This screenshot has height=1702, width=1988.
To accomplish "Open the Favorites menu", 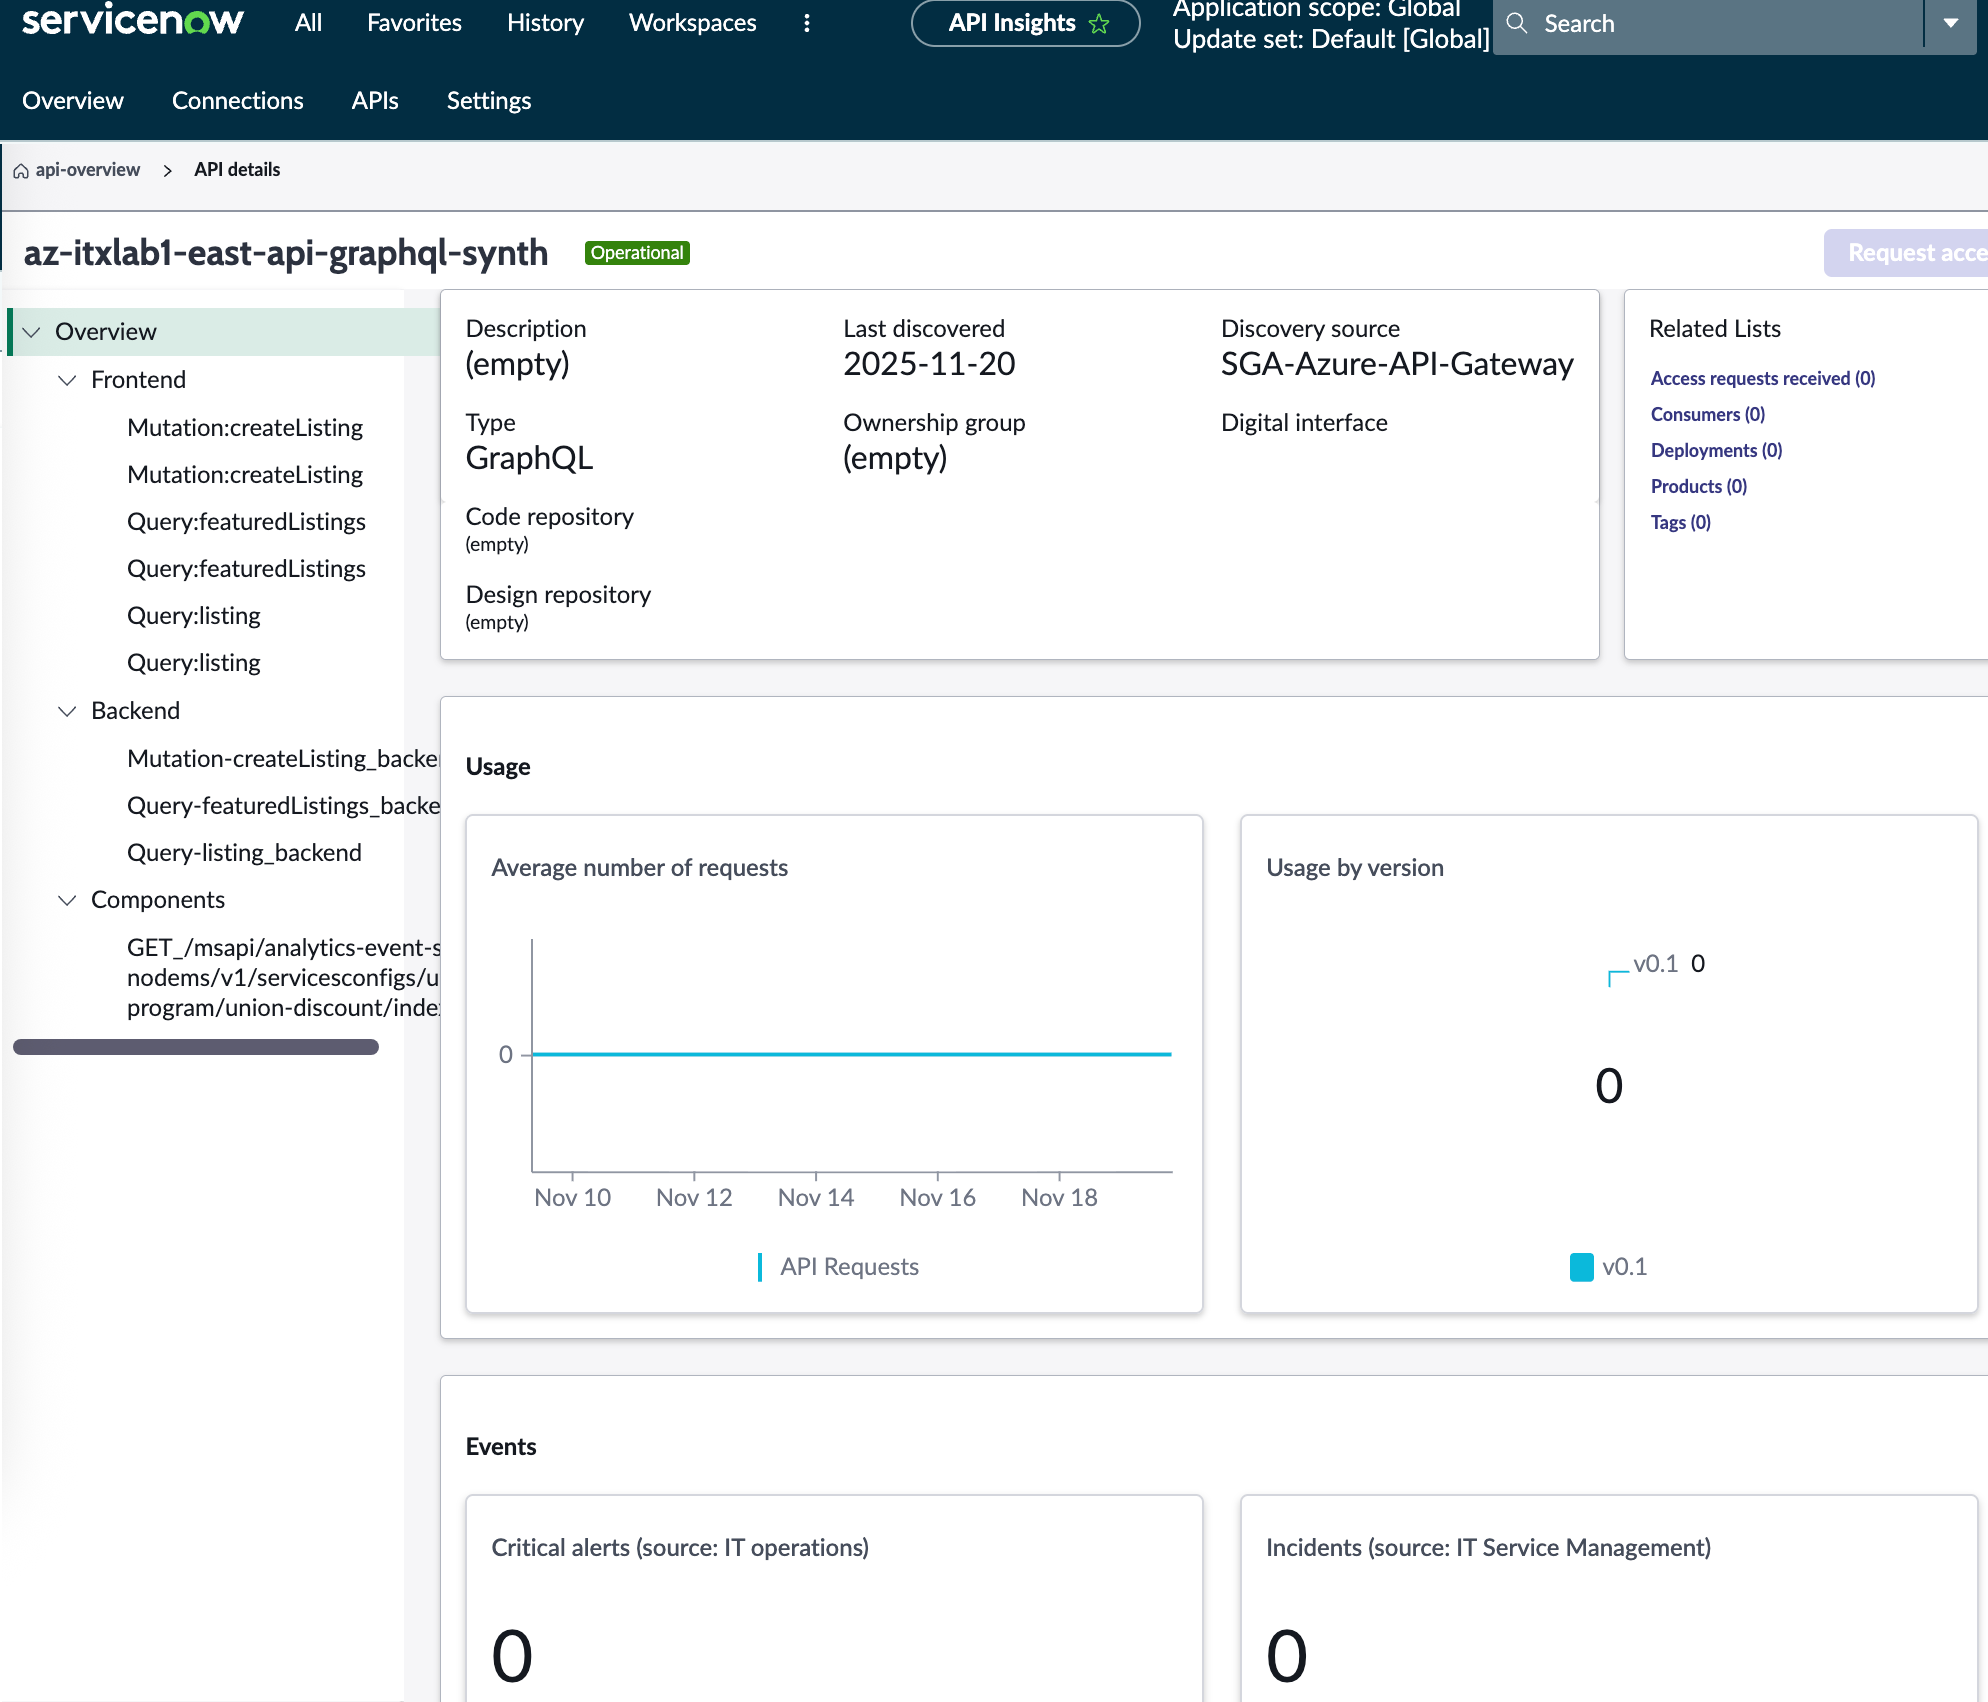I will [x=414, y=23].
